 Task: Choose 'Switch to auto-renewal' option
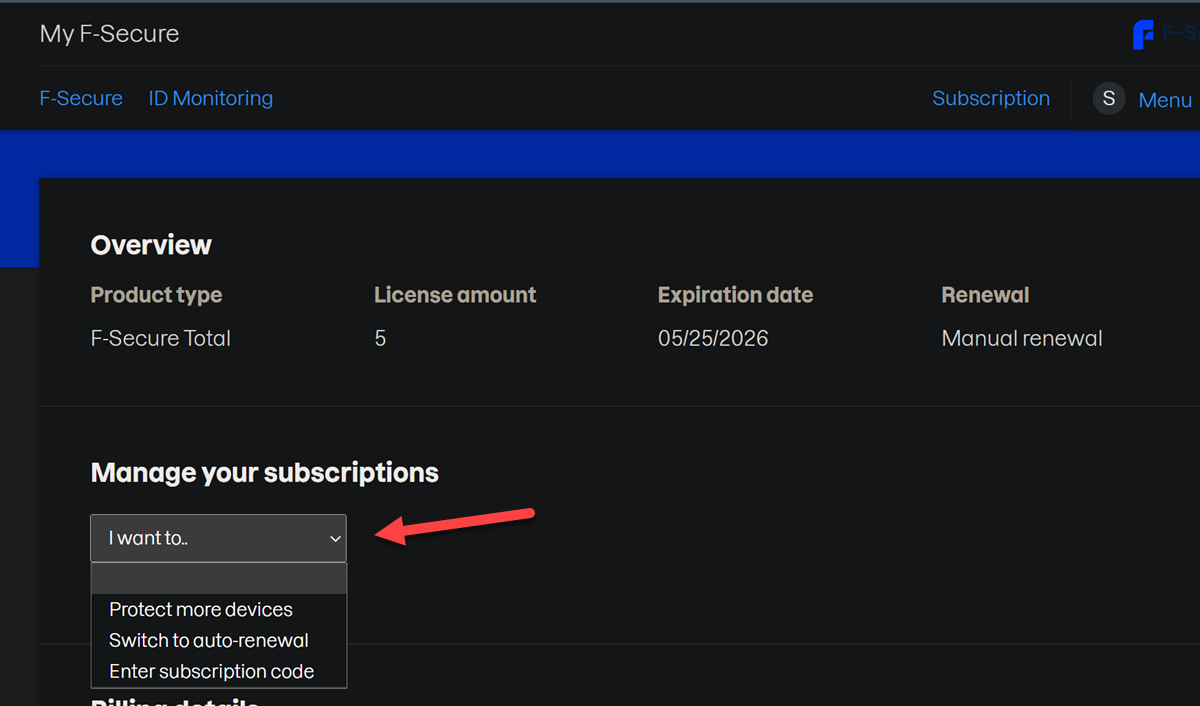(218, 640)
